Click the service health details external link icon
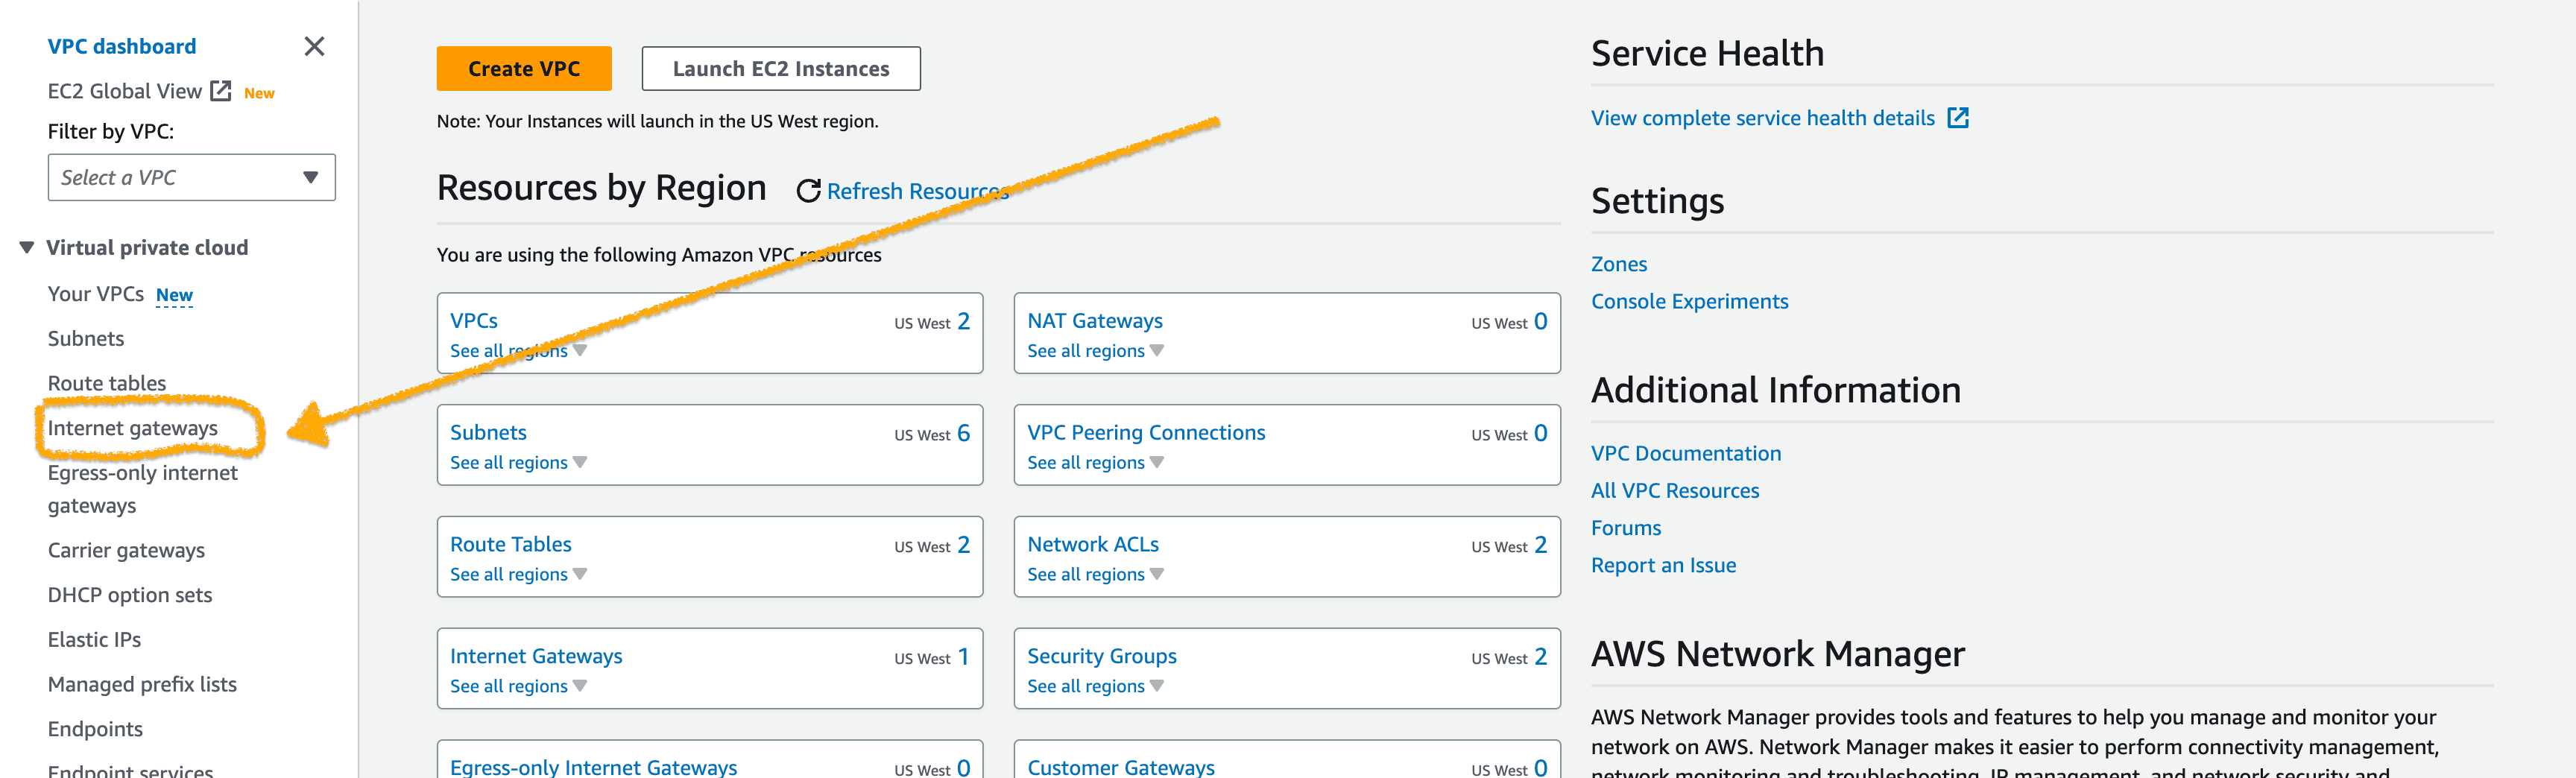This screenshot has width=2576, height=778. pos(1957,118)
